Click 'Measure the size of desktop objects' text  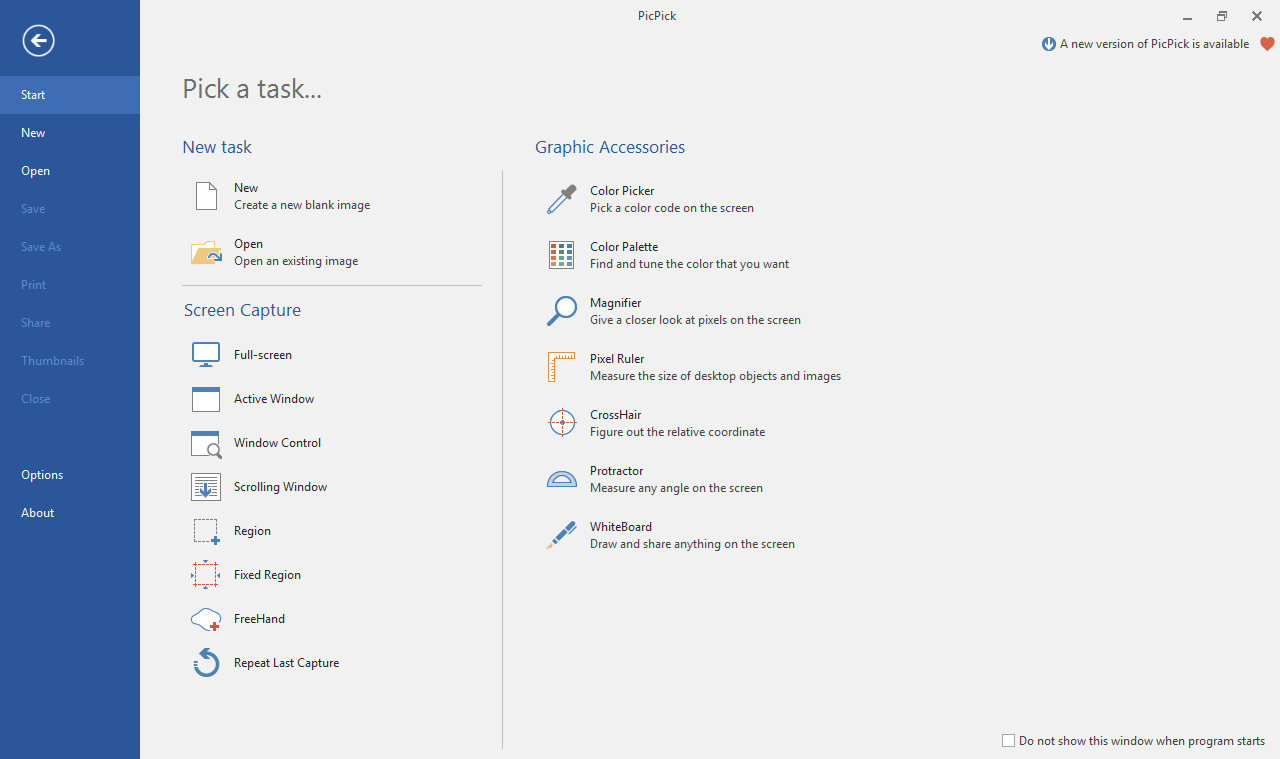[716, 376]
